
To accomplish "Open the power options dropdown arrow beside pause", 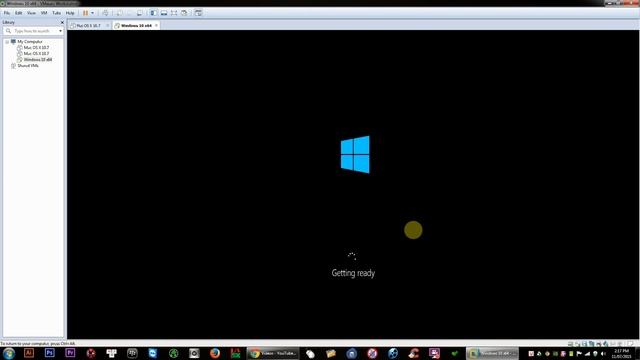I will coord(92,13).
